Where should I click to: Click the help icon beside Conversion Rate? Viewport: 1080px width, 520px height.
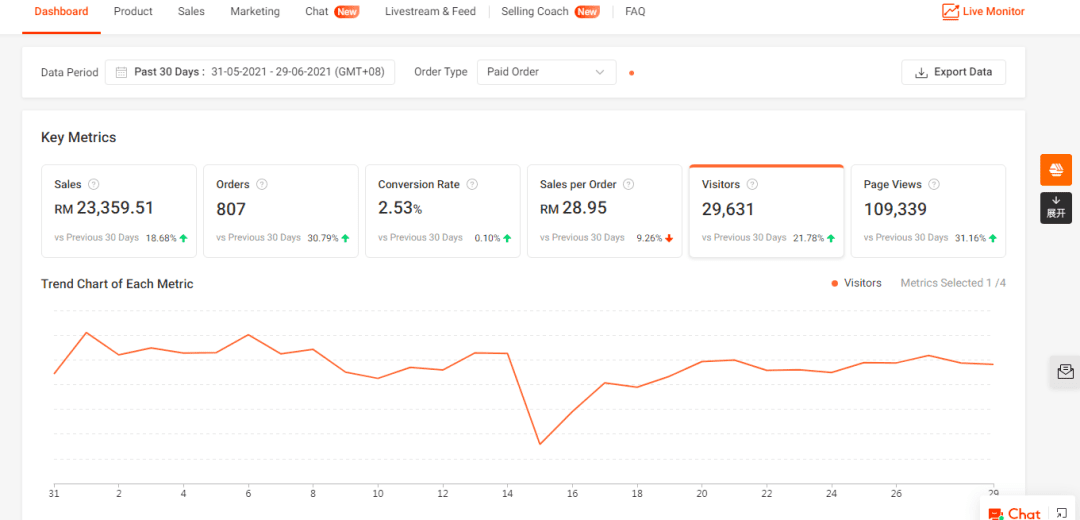[x=472, y=184]
